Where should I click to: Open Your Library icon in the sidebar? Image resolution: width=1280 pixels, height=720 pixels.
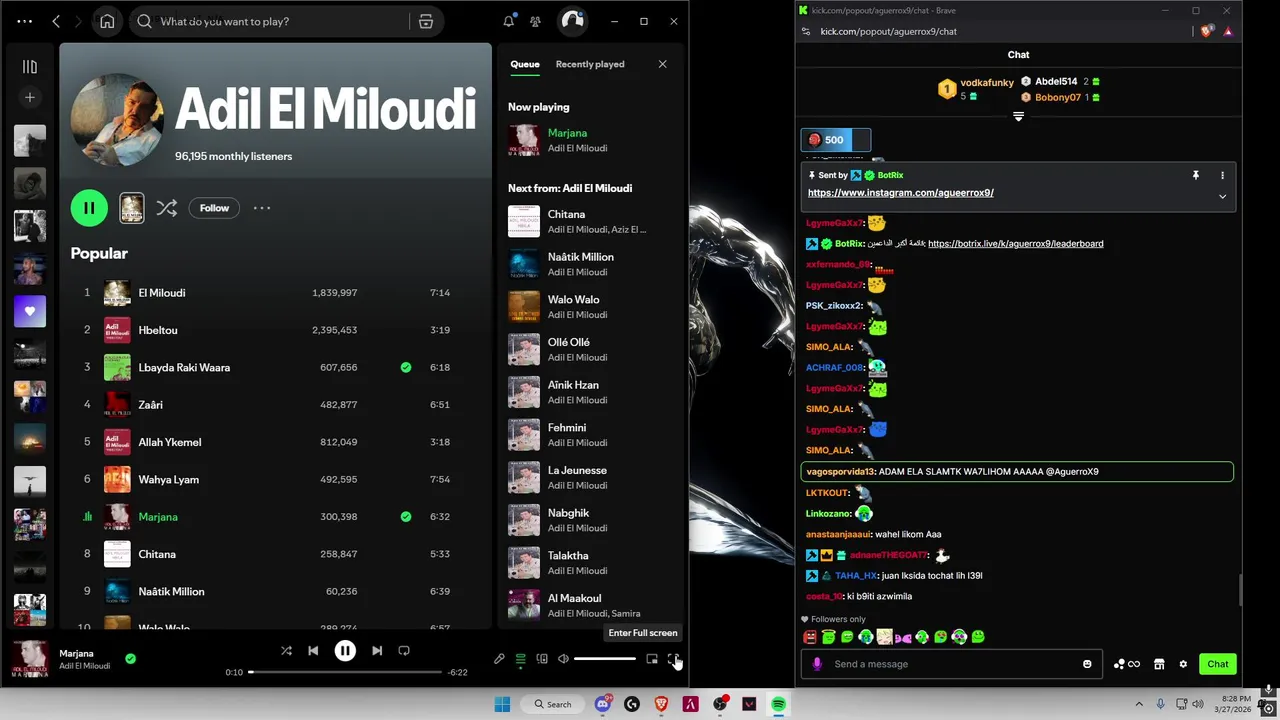tap(30, 67)
